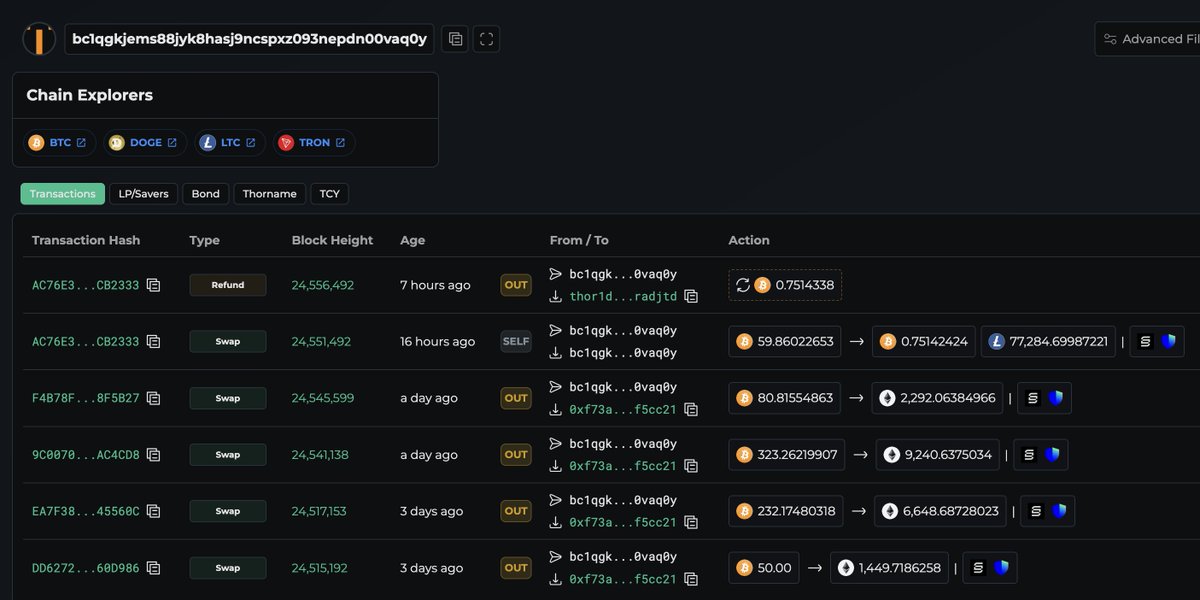This screenshot has height=600, width=1200.
Task: Copy 0xf73a address in EA7F38 row
Action: point(691,523)
